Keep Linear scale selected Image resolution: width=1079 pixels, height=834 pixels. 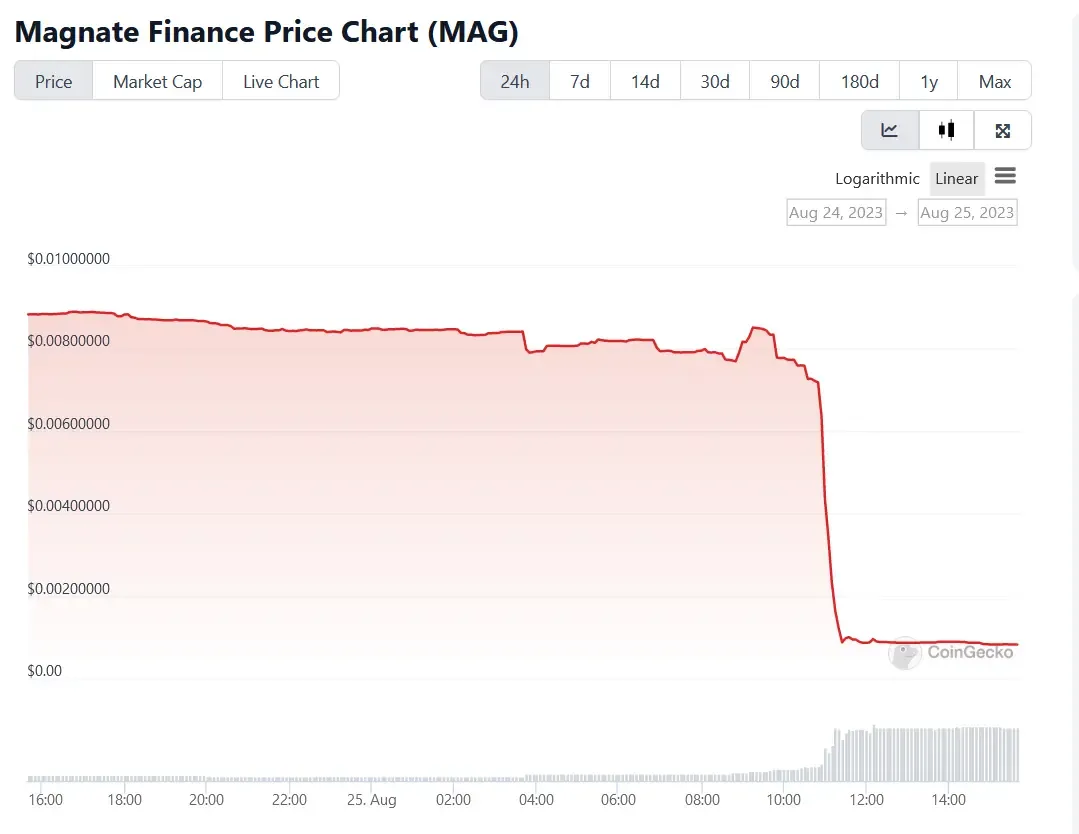(x=956, y=178)
